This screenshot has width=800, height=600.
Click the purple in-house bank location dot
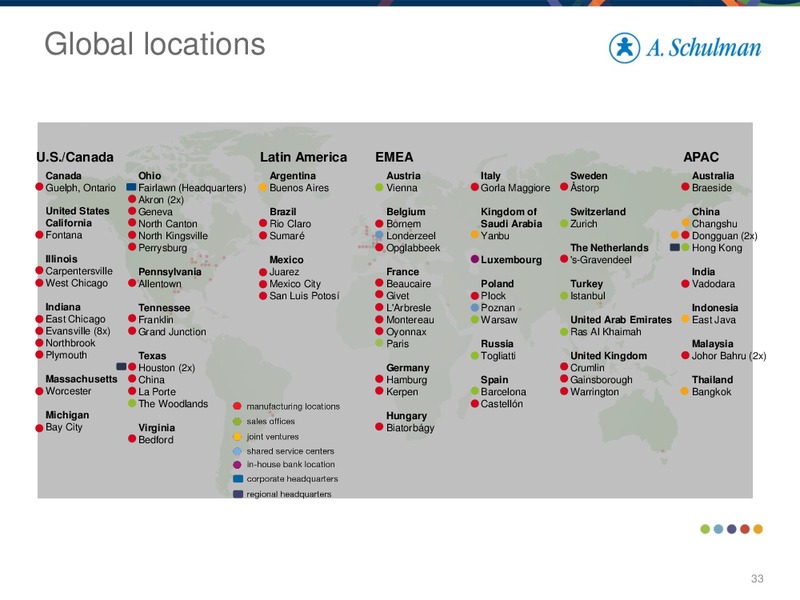click(x=237, y=465)
